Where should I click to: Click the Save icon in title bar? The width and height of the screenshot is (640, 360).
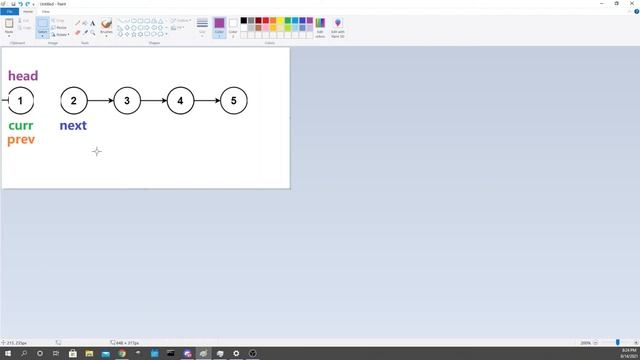click(13, 4)
